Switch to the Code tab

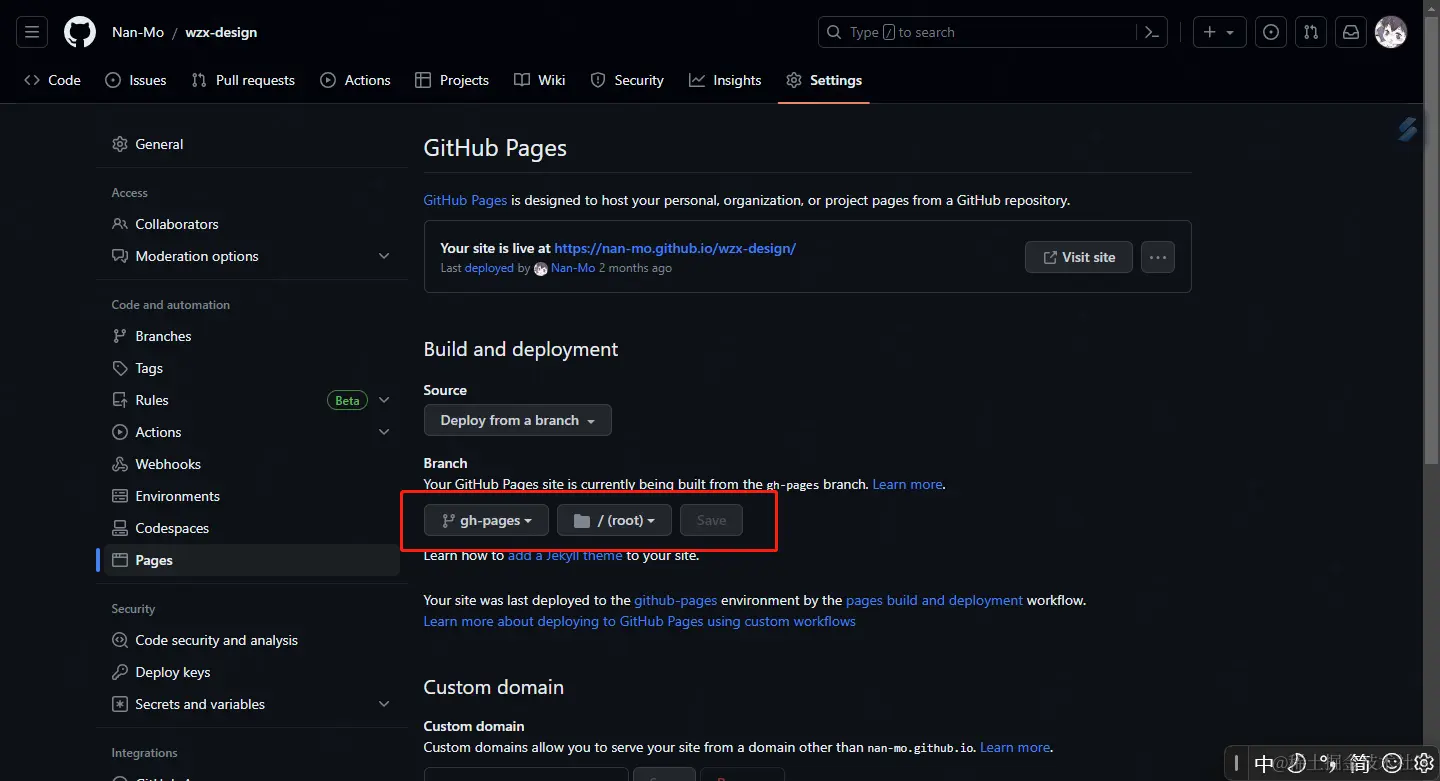tap(52, 80)
